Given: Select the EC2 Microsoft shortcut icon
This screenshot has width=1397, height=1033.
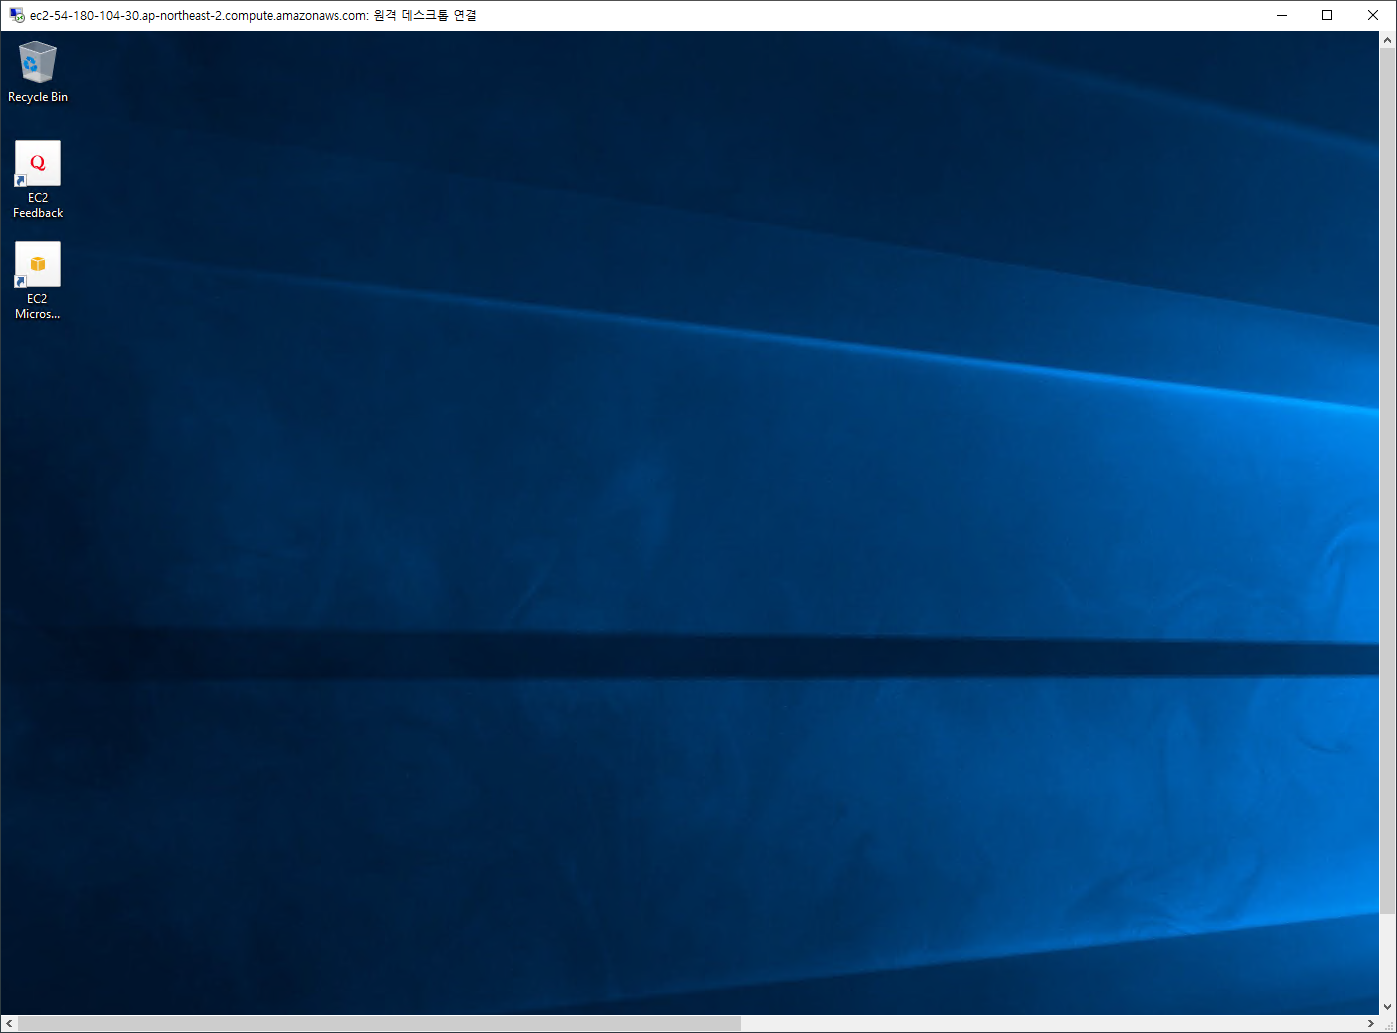Looking at the screenshot, I should pyautogui.click(x=38, y=264).
